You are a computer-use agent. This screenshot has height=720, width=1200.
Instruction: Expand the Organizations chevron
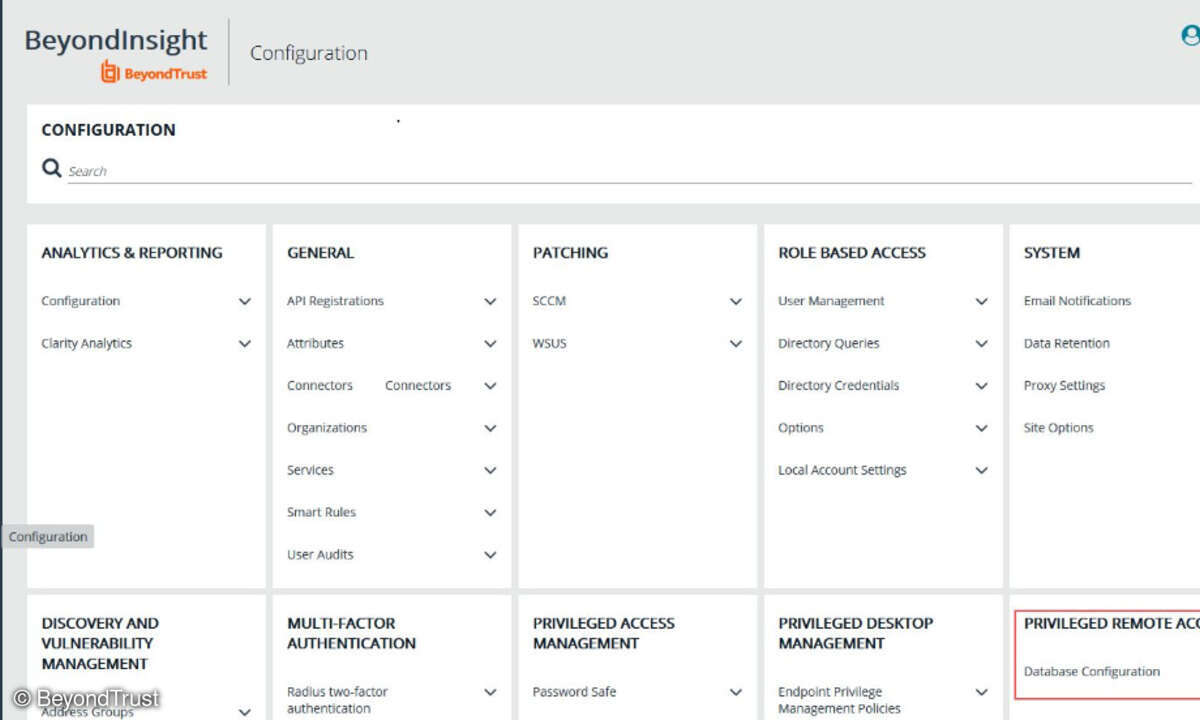[490, 428]
